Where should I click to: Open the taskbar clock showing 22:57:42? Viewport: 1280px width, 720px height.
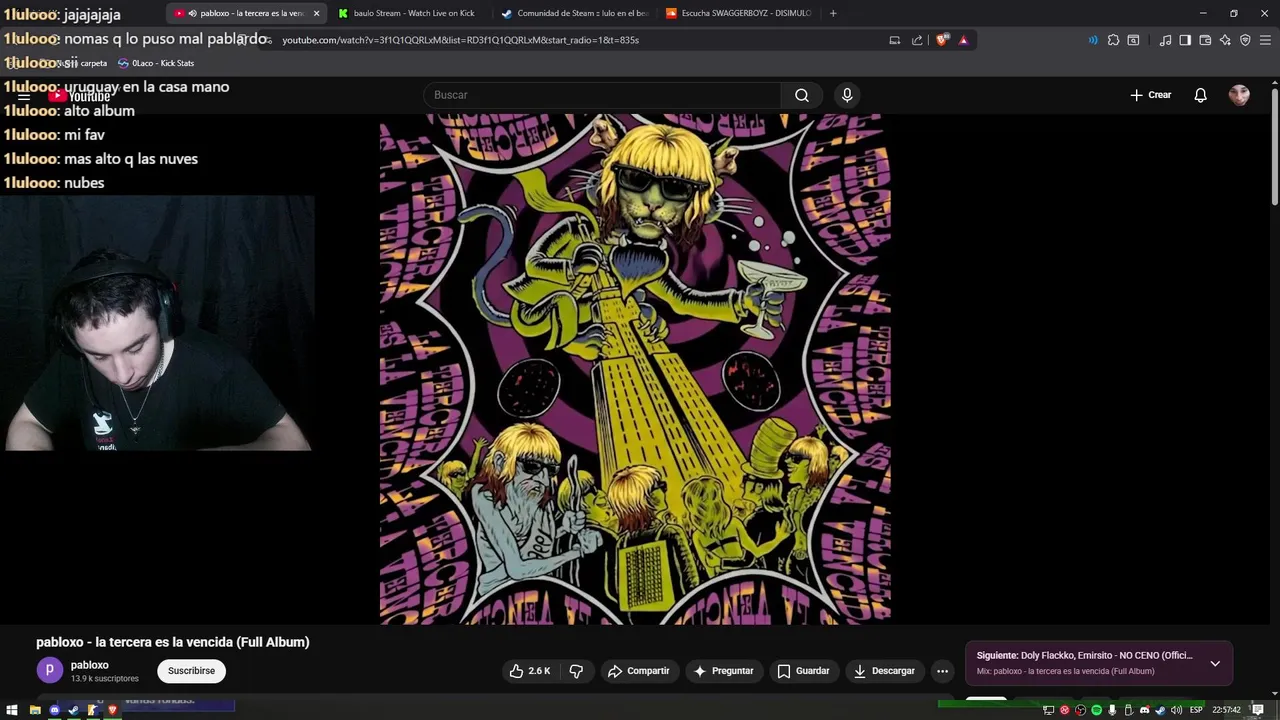tap(1227, 710)
